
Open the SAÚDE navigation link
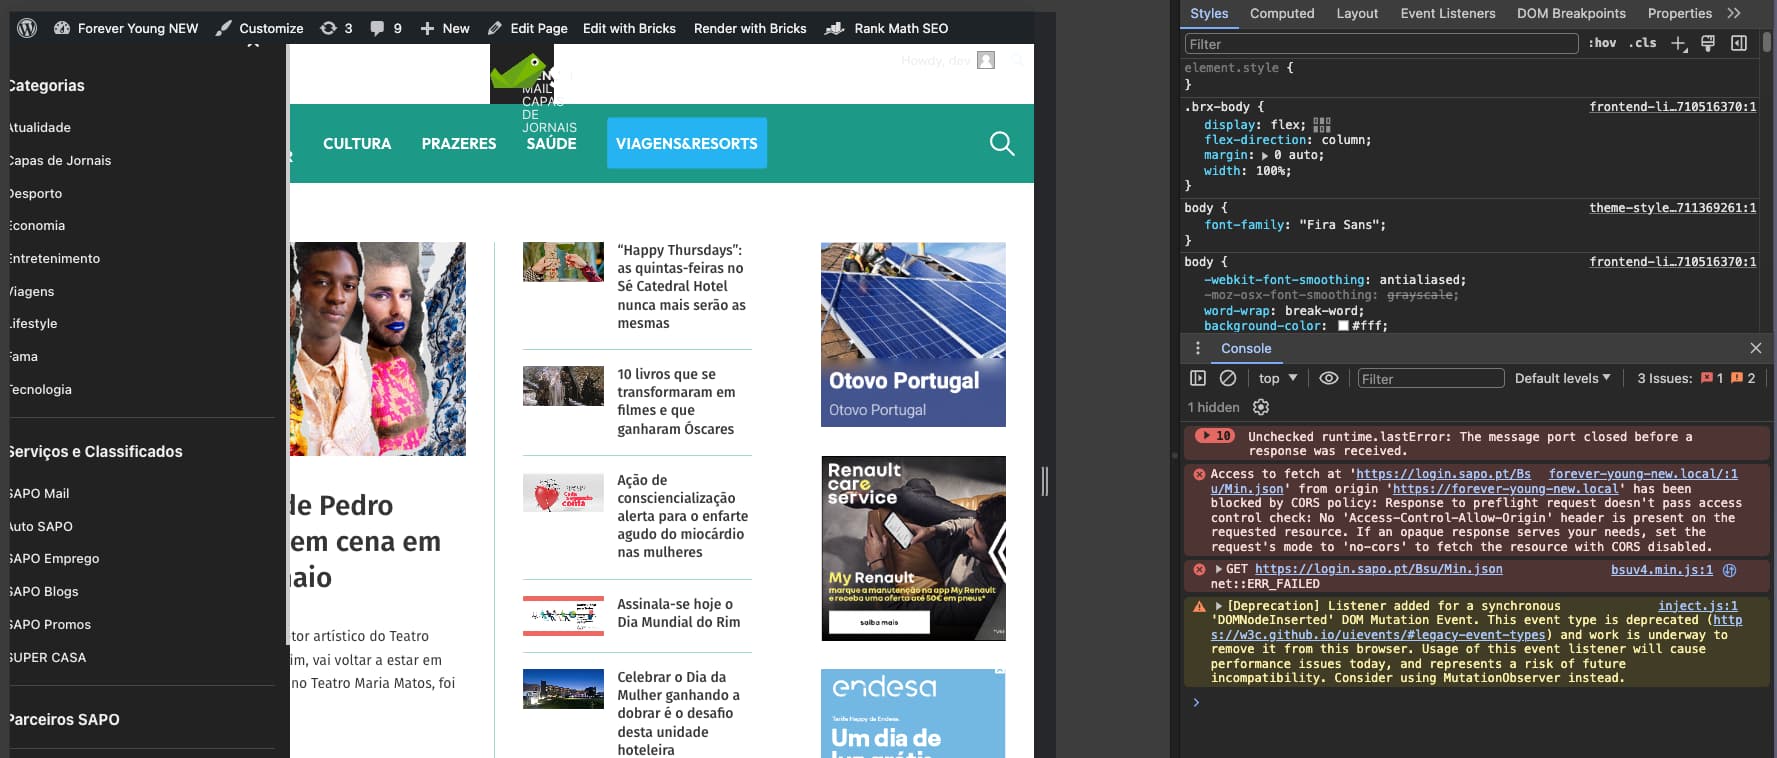(x=551, y=143)
